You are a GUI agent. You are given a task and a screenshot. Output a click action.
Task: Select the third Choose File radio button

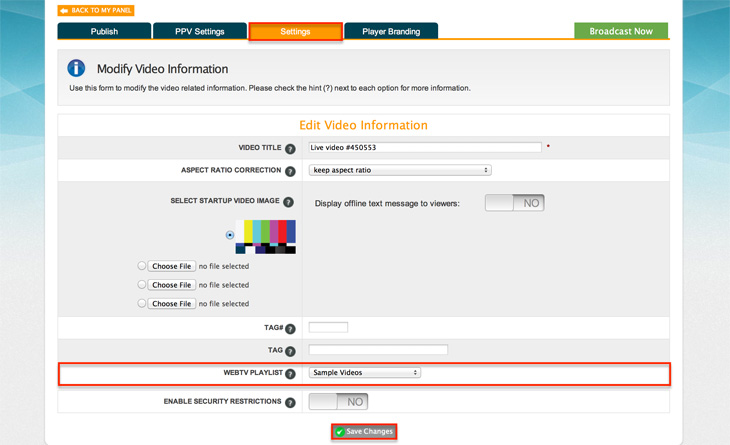(x=142, y=303)
